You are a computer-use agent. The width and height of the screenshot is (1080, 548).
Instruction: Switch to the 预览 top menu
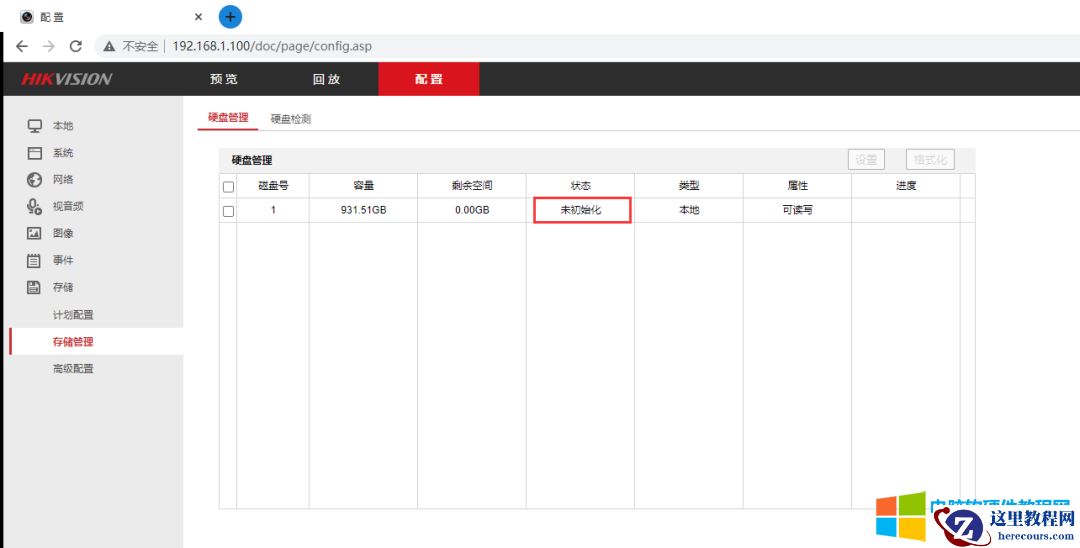tap(224, 79)
